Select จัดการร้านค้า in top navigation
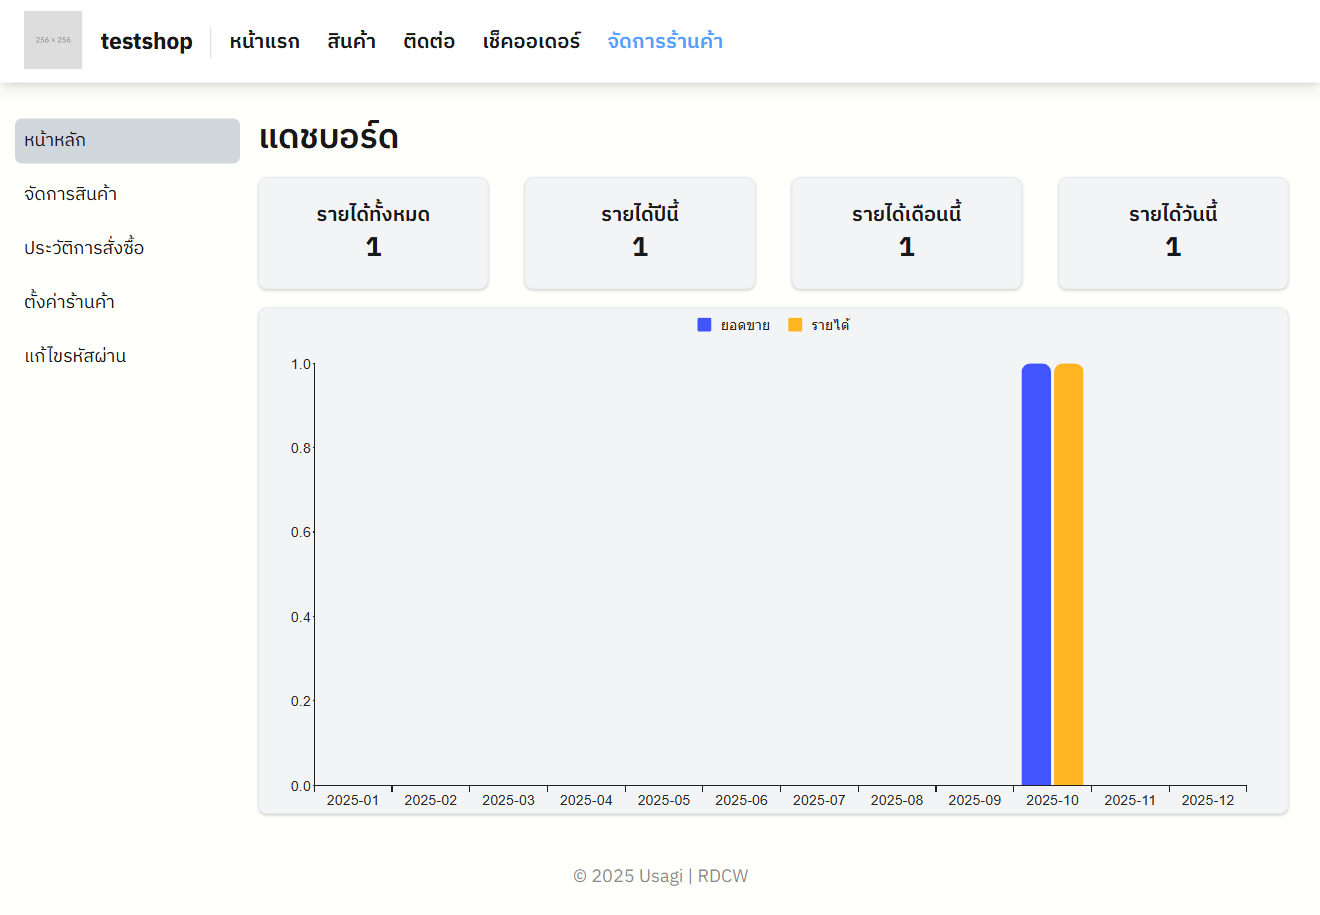This screenshot has width=1320, height=915. click(665, 41)
